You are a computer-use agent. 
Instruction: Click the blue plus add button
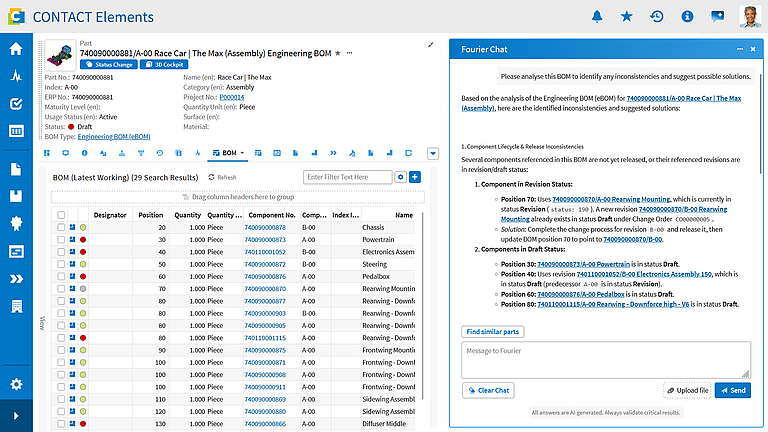point(415,177)
